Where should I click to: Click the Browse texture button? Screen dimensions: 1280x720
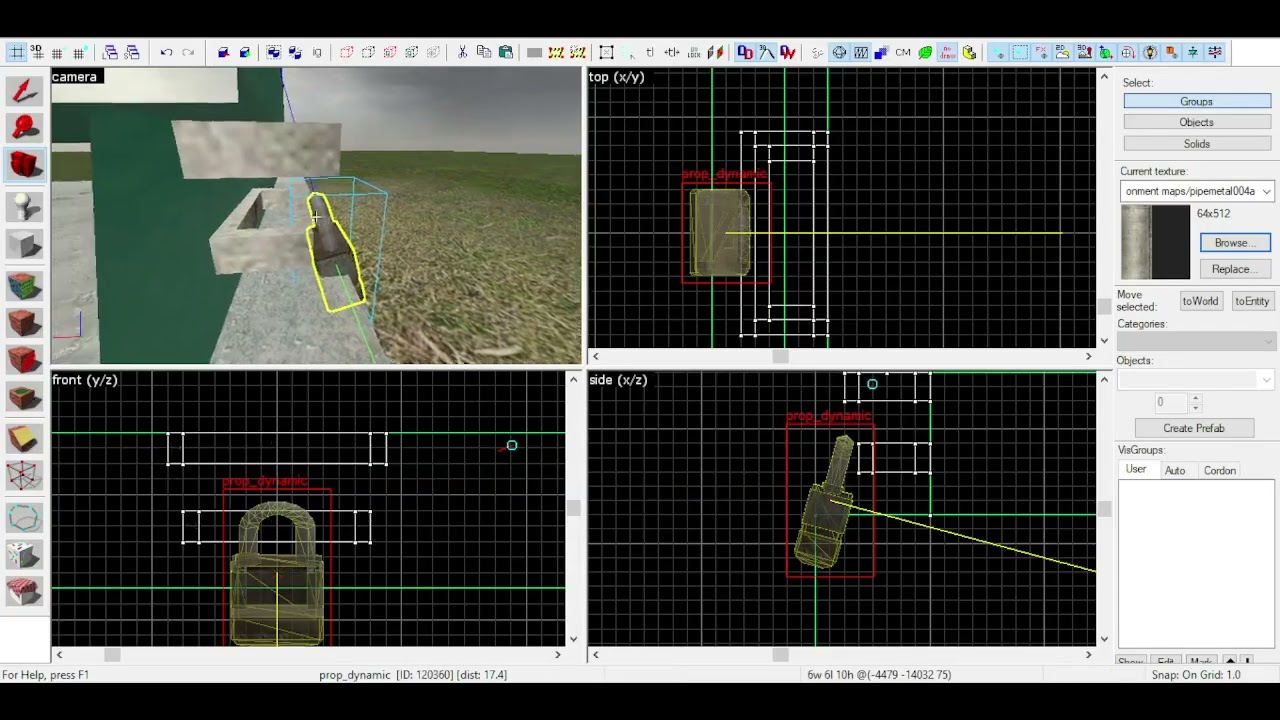pos(1235,243)
